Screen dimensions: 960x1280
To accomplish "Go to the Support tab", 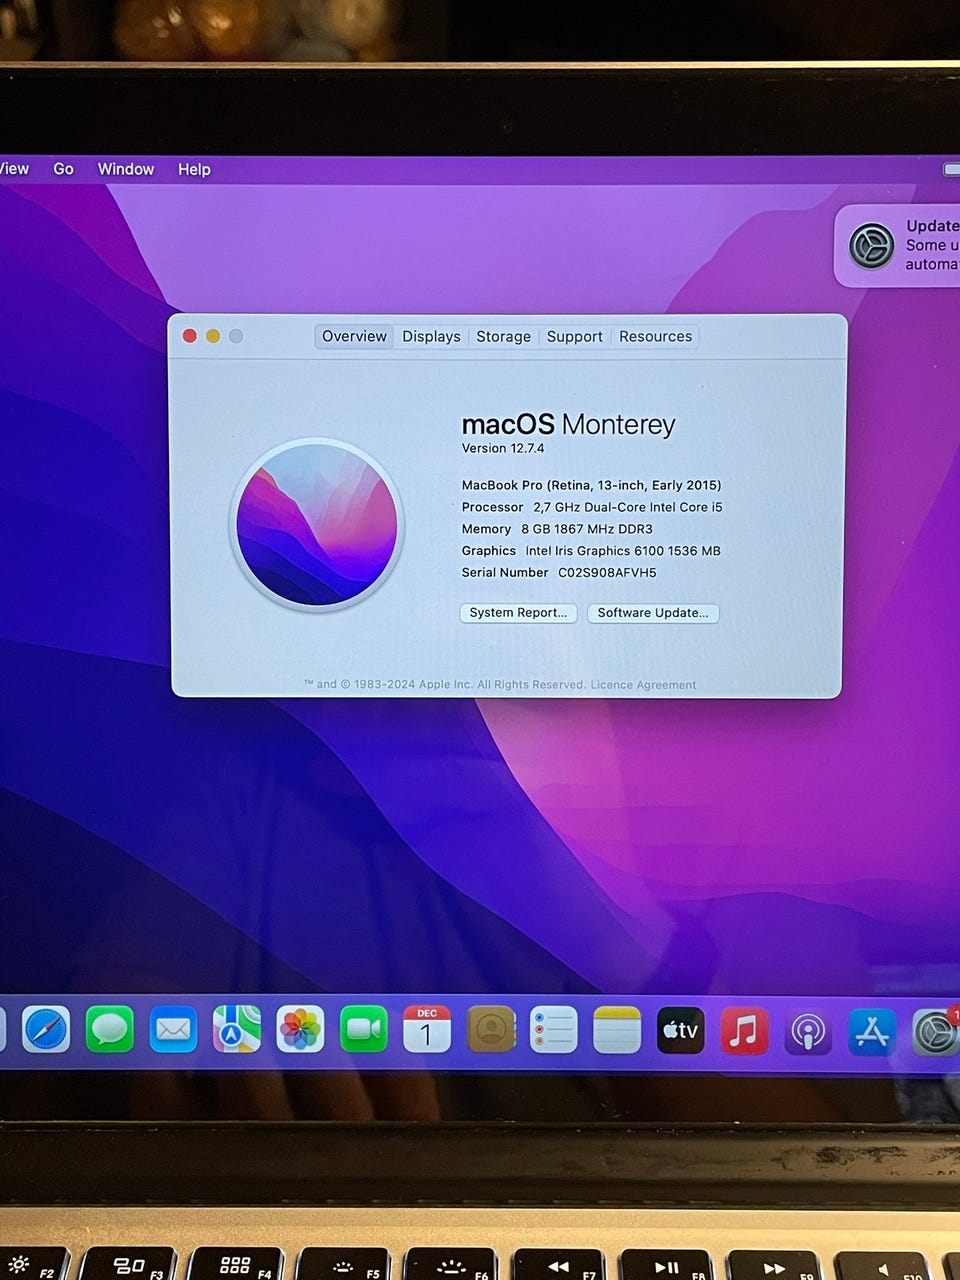I will tap(574, 337).
